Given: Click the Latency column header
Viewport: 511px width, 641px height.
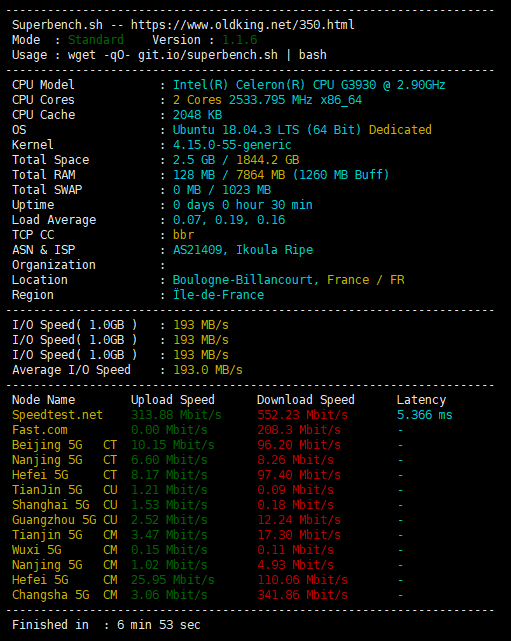Looking at the screenshot, I should coord(421,400).
